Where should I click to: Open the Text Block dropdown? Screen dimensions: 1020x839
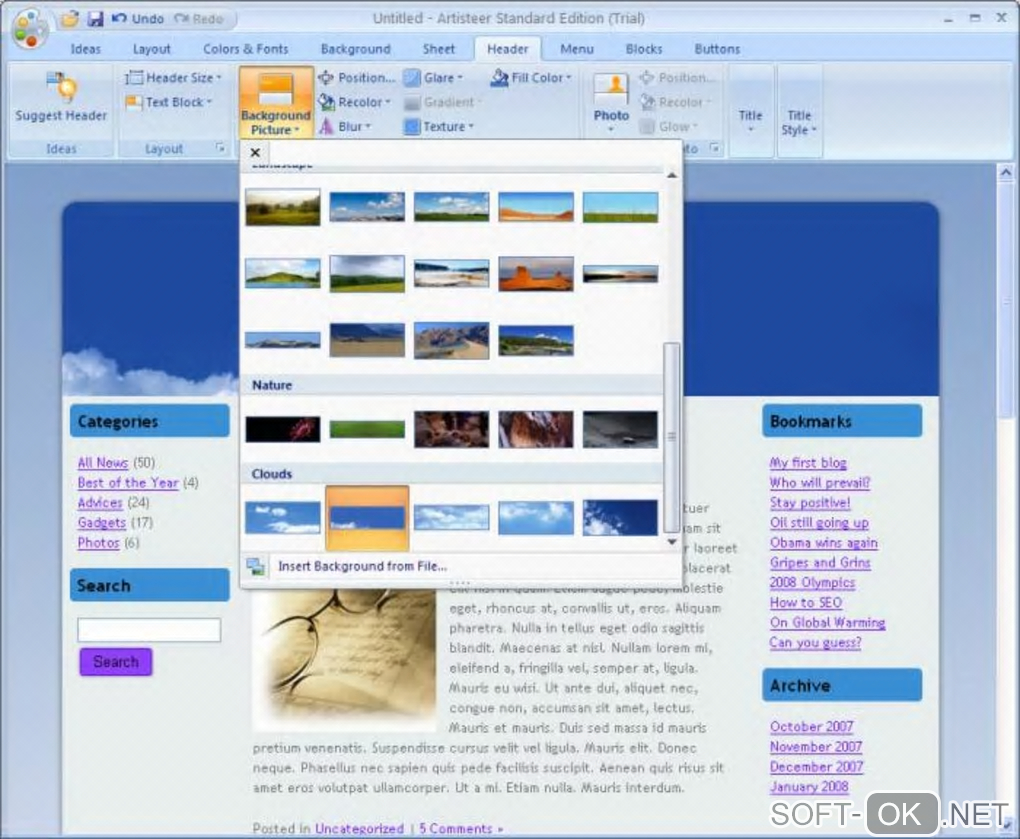click(x=169, y=102)
